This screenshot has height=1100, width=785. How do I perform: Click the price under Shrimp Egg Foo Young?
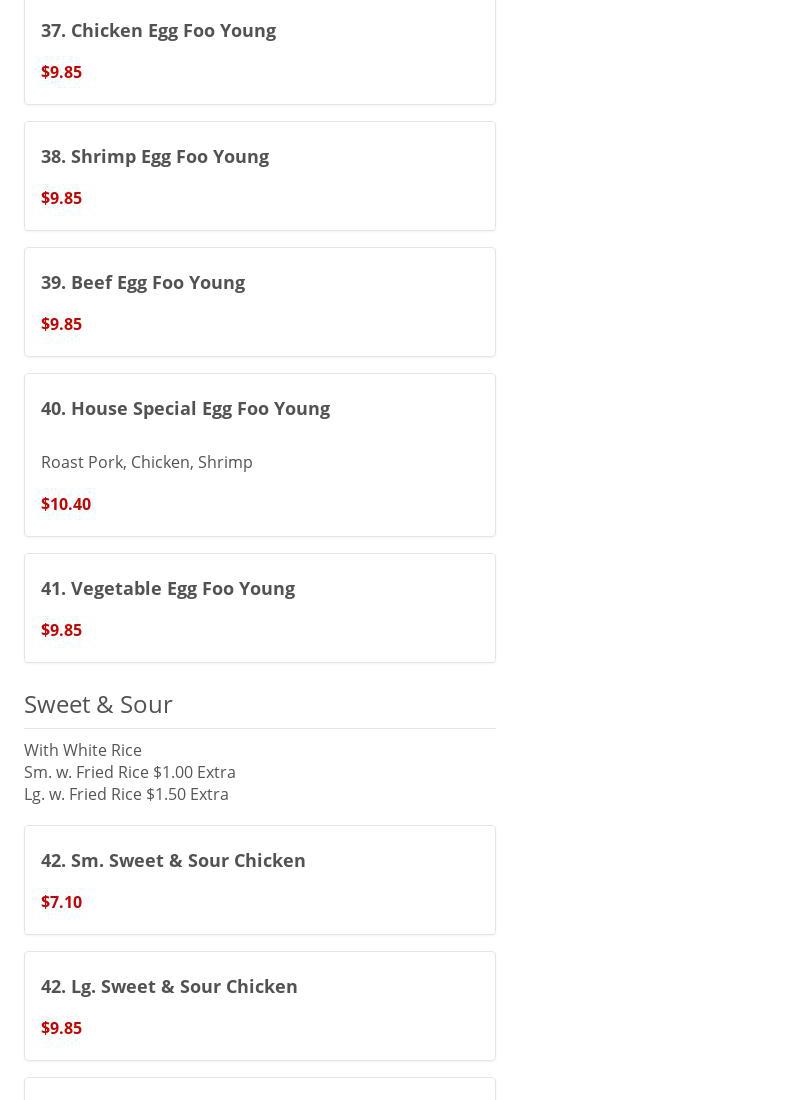[x=61, y=198]
